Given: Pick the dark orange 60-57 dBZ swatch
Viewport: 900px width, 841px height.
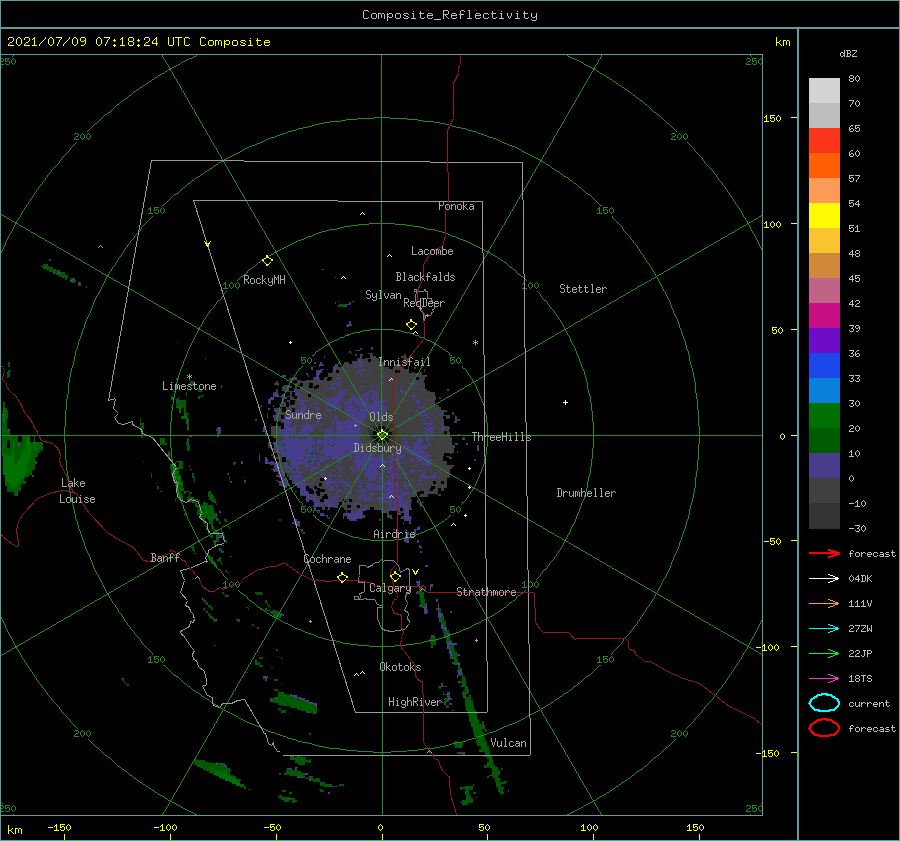Looking at the screenshot, I should [824, 166].
